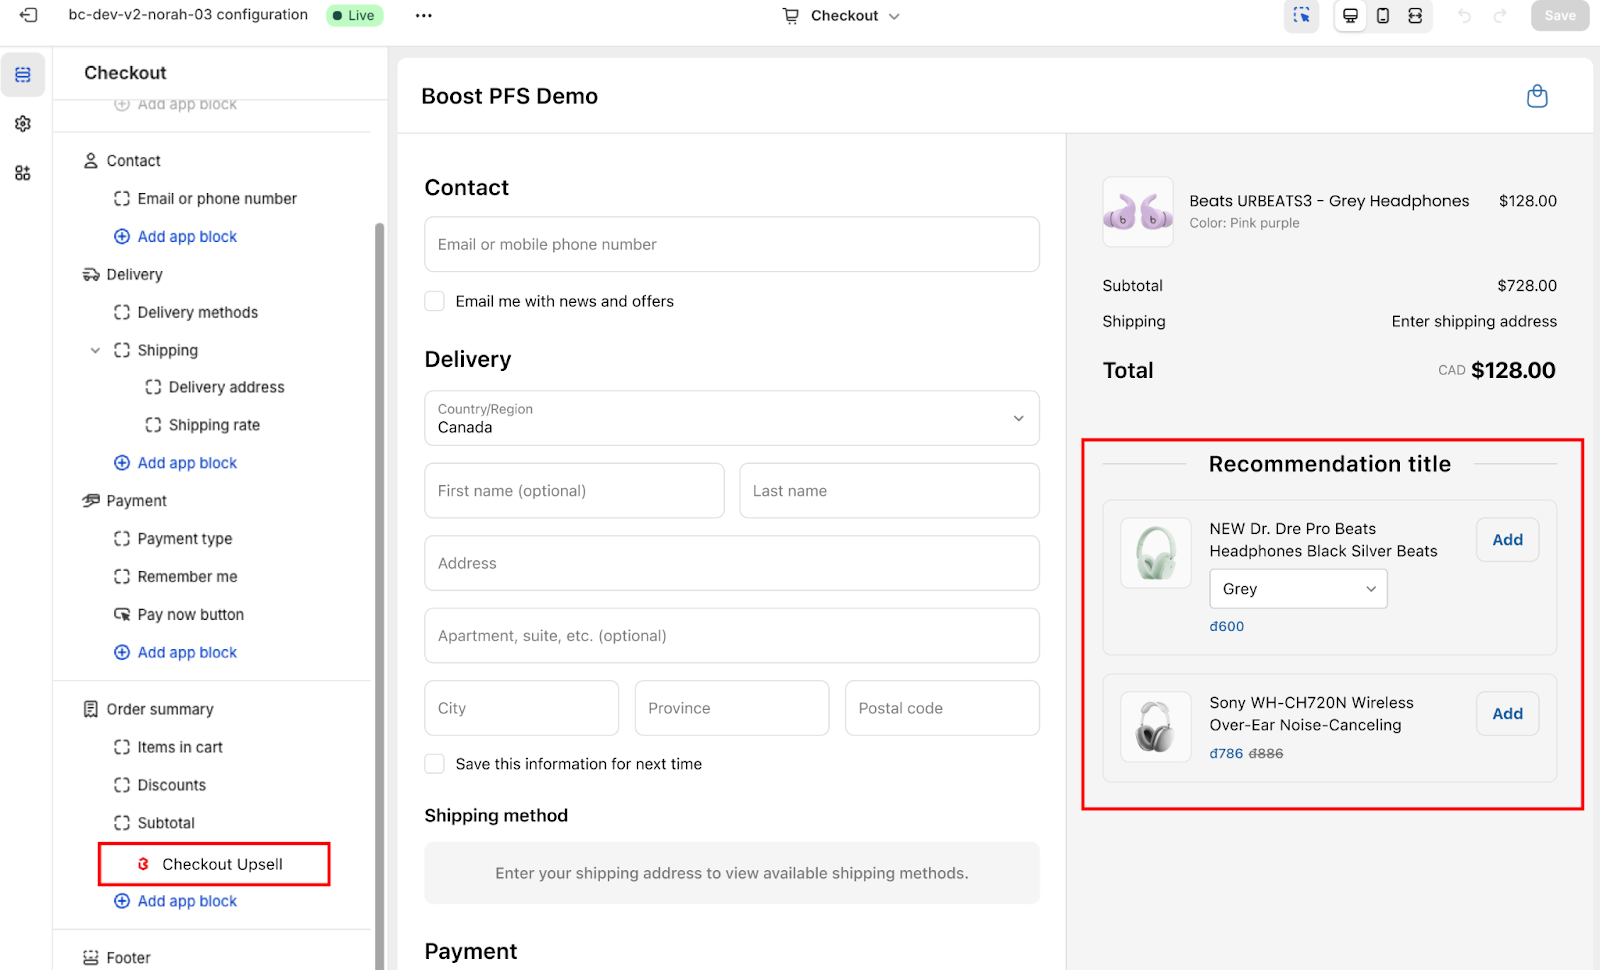1600x970 pixels.
Task: Click the Payment section icon
Action: tap(91, 501)
